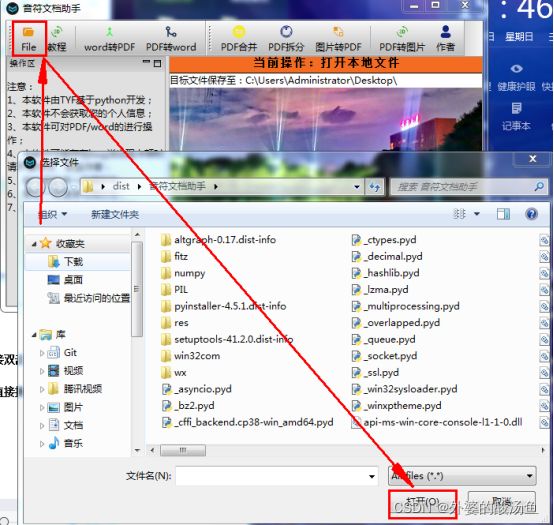The width and height of the screenshot is (554, 525).
Task: Select the _asyncio.pyd file
Action: pyautogui.click(x=197, y=389)
